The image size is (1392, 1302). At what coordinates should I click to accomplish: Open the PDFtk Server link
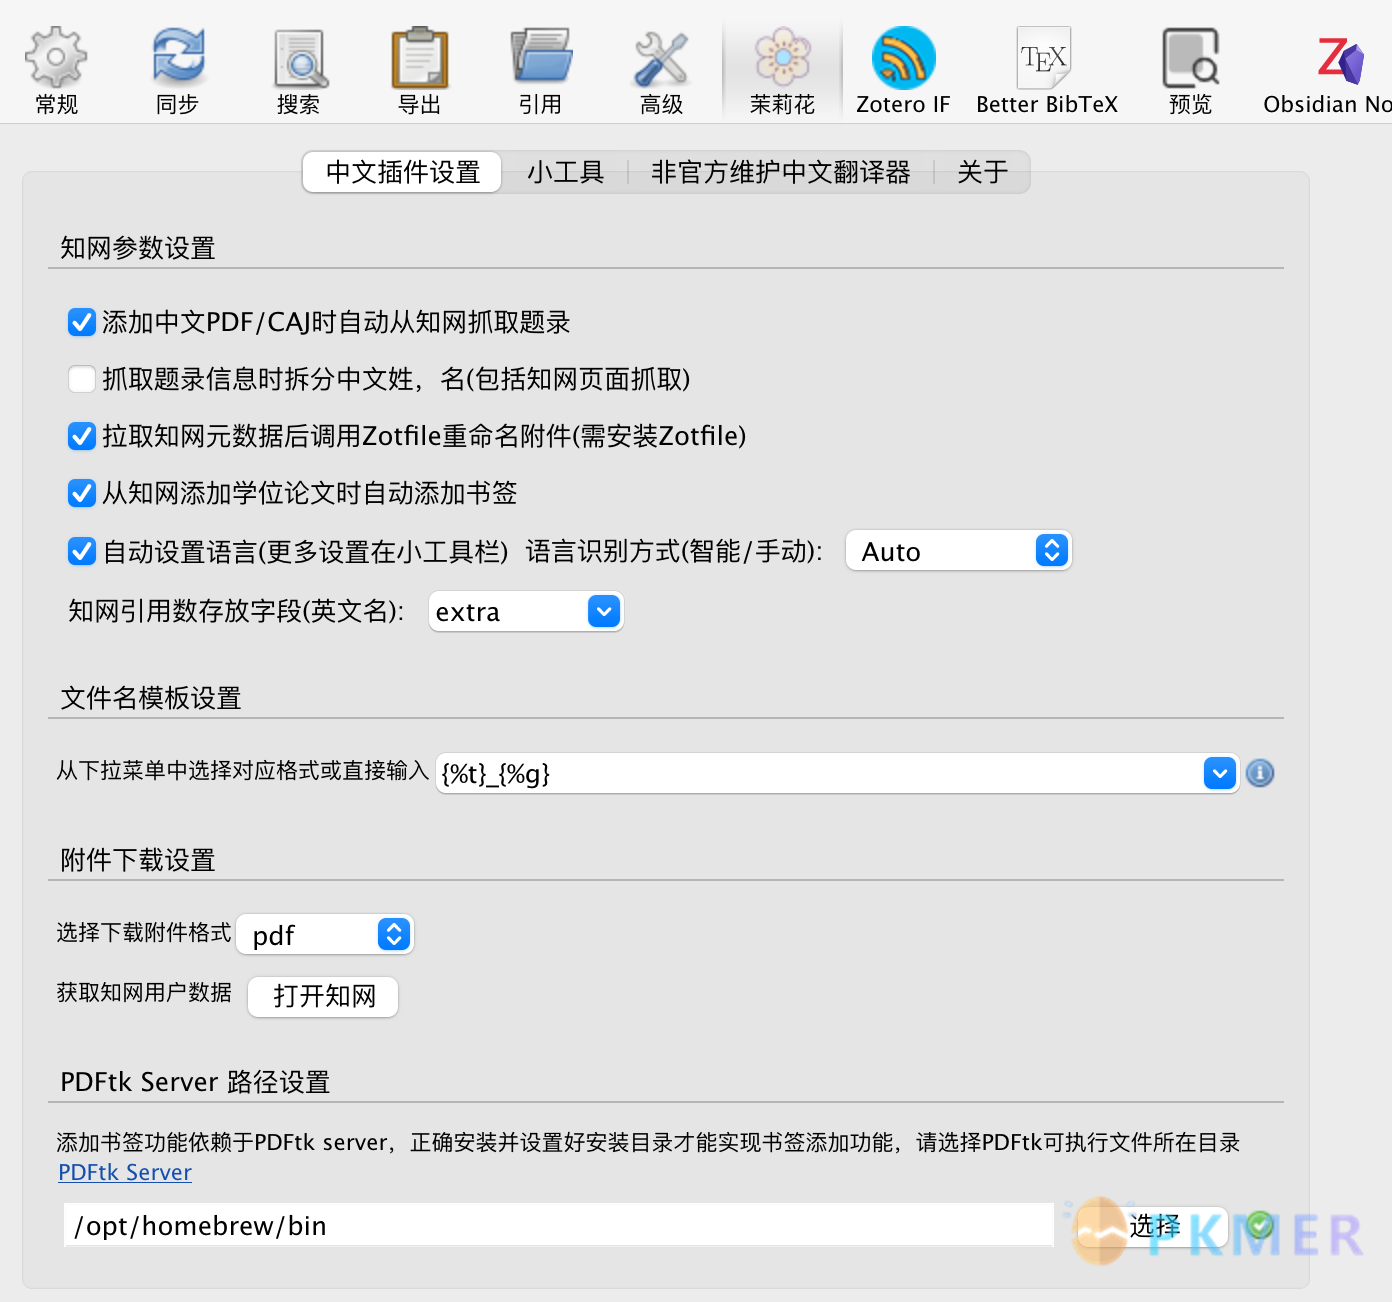coord(125,1172)
